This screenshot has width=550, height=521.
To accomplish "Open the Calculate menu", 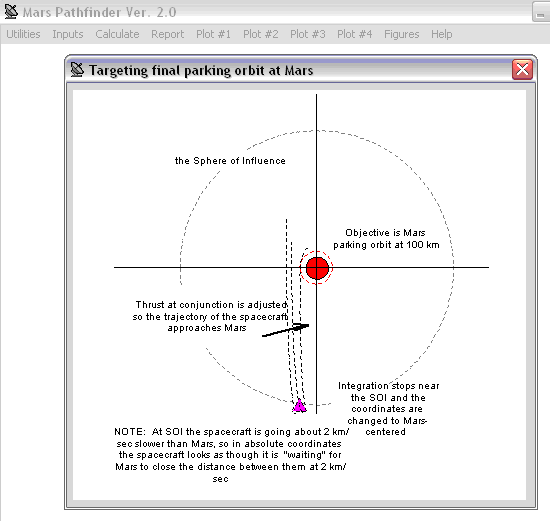I will tap(117, 34).
